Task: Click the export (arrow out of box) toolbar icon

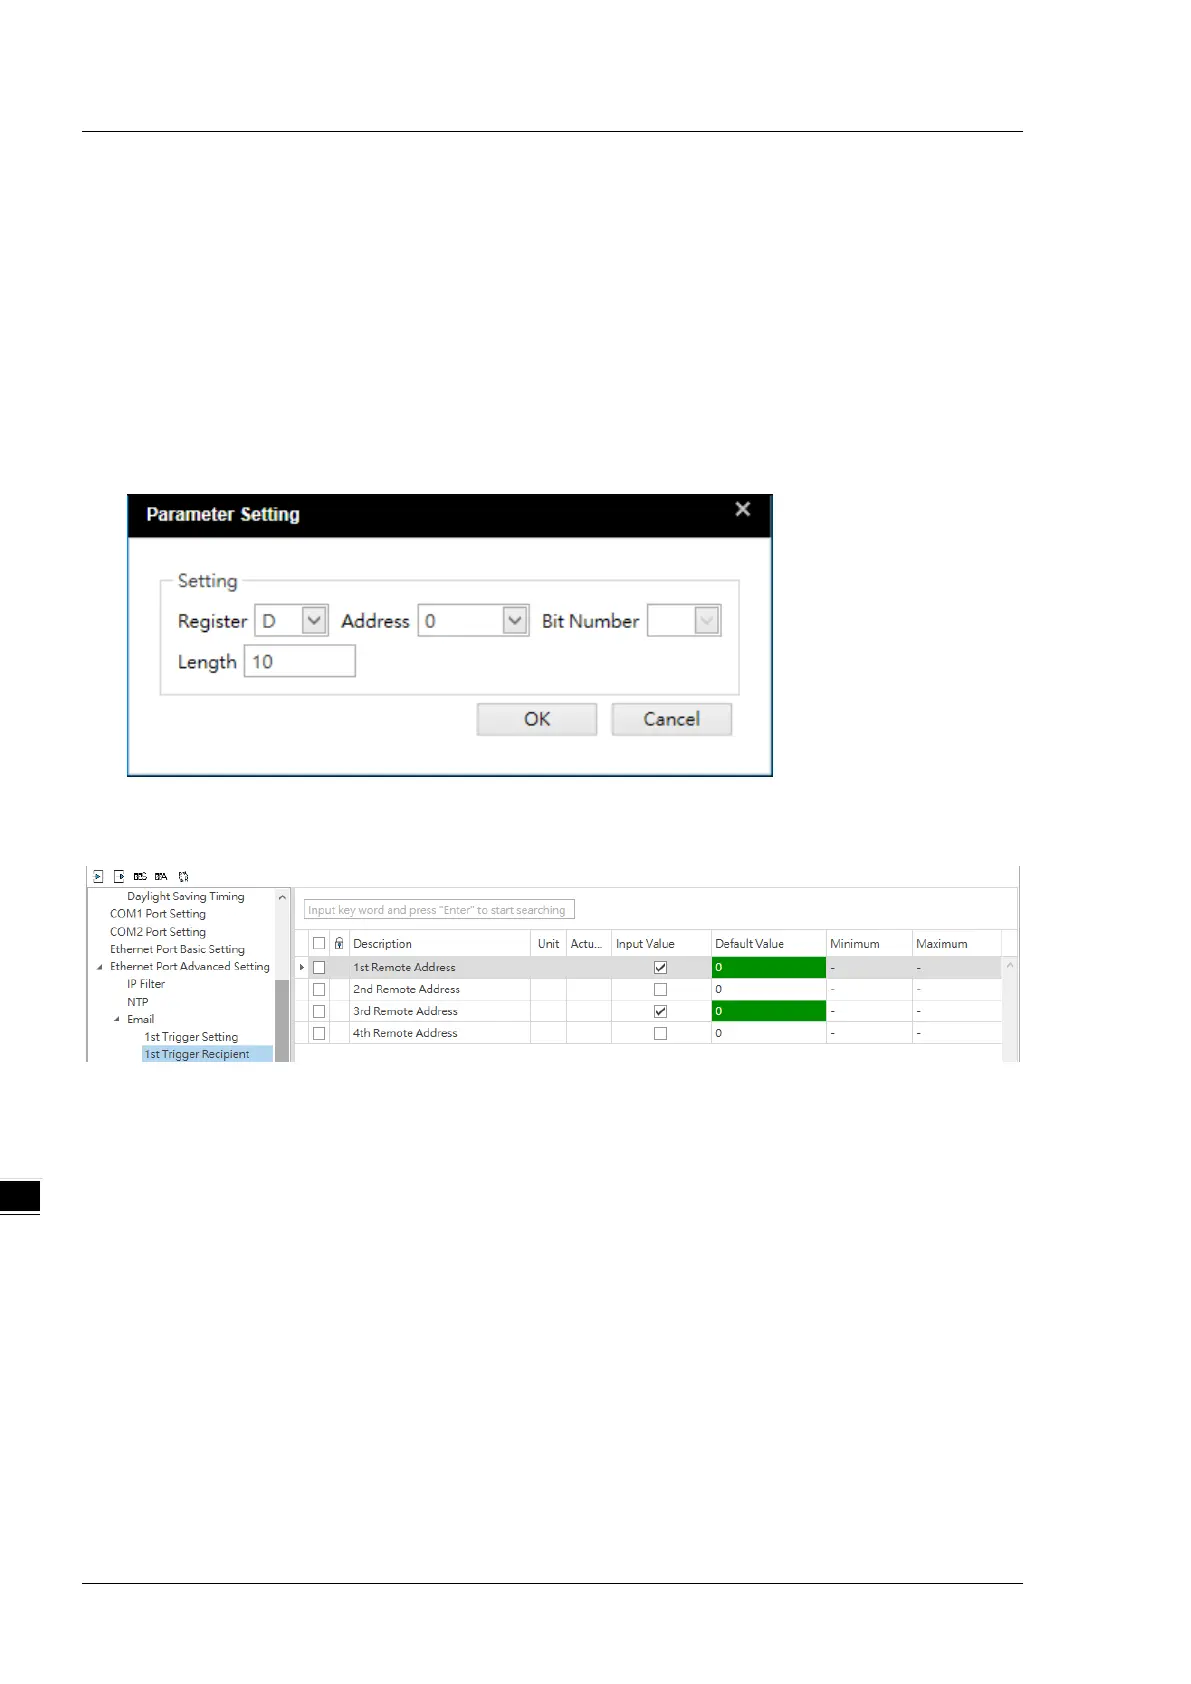Action: 119,876
